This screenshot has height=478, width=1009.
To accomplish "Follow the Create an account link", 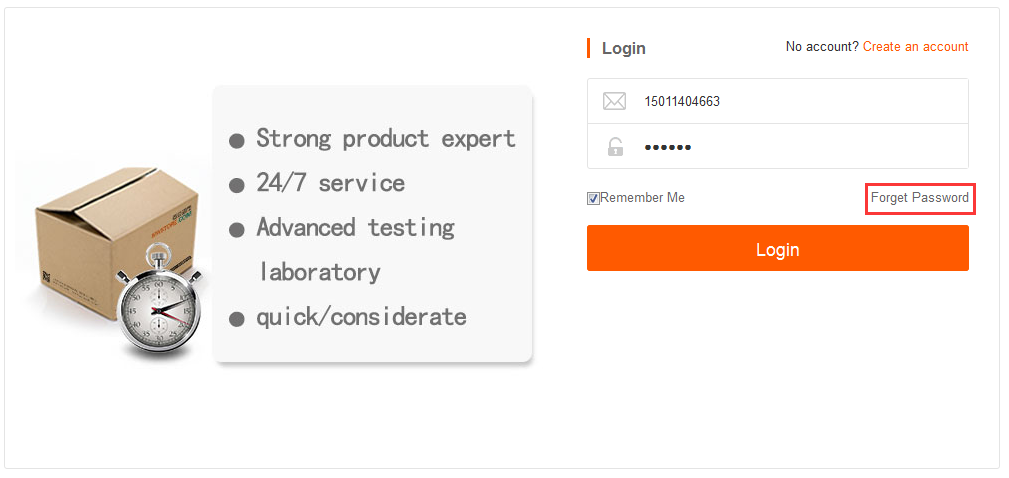I will 915,47.
